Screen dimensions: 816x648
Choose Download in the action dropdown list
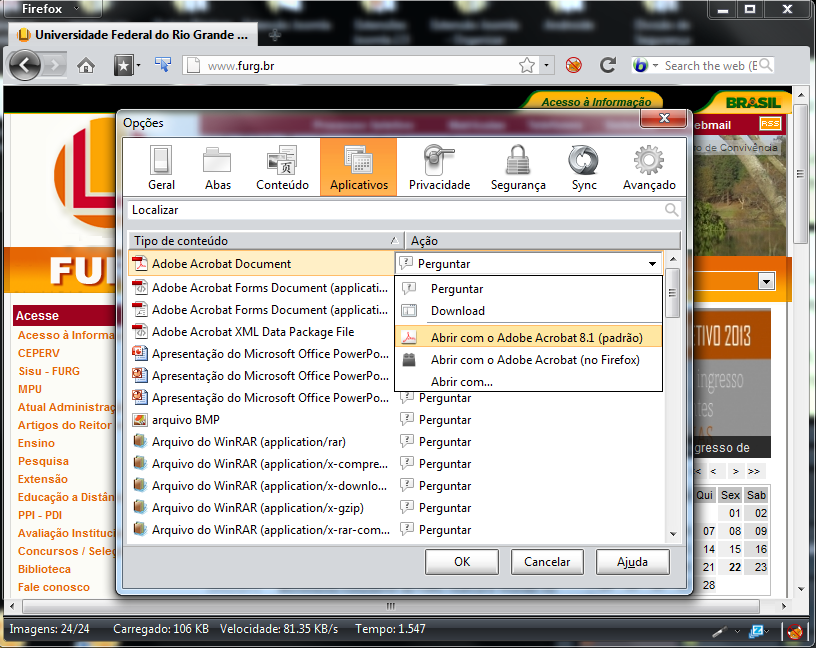[528, 311]
